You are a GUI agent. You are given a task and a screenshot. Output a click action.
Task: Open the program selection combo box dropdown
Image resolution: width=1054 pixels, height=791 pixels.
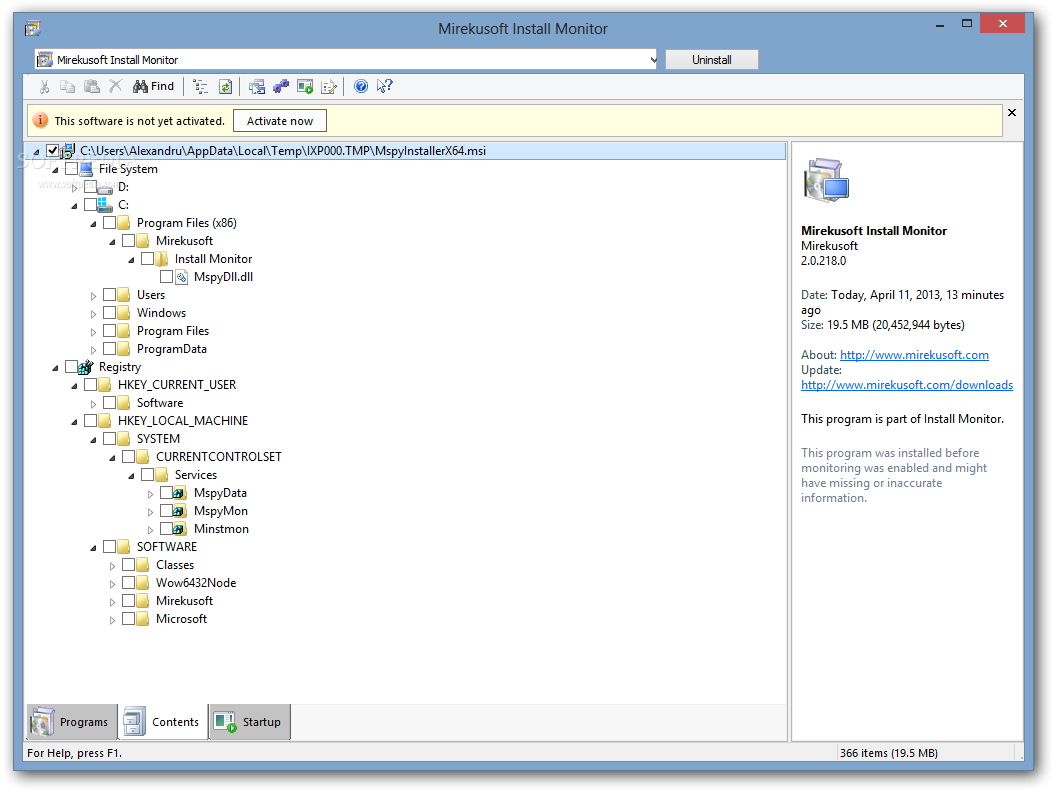[x=653, y=60]
